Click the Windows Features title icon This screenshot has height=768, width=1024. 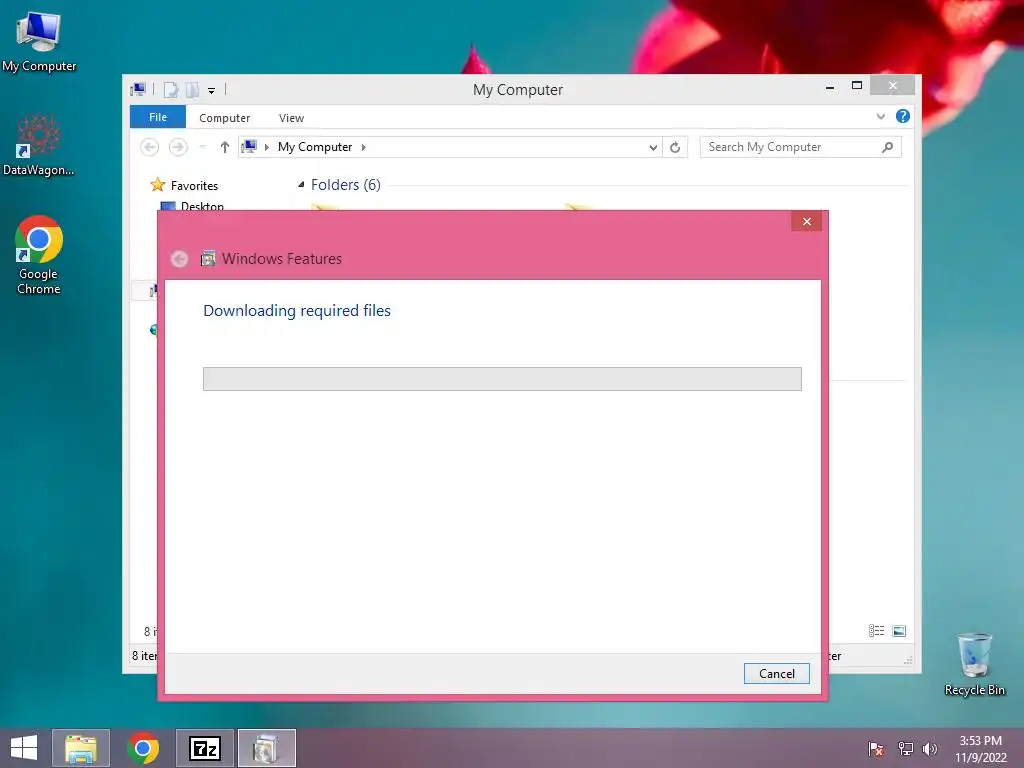coord(208,259)
